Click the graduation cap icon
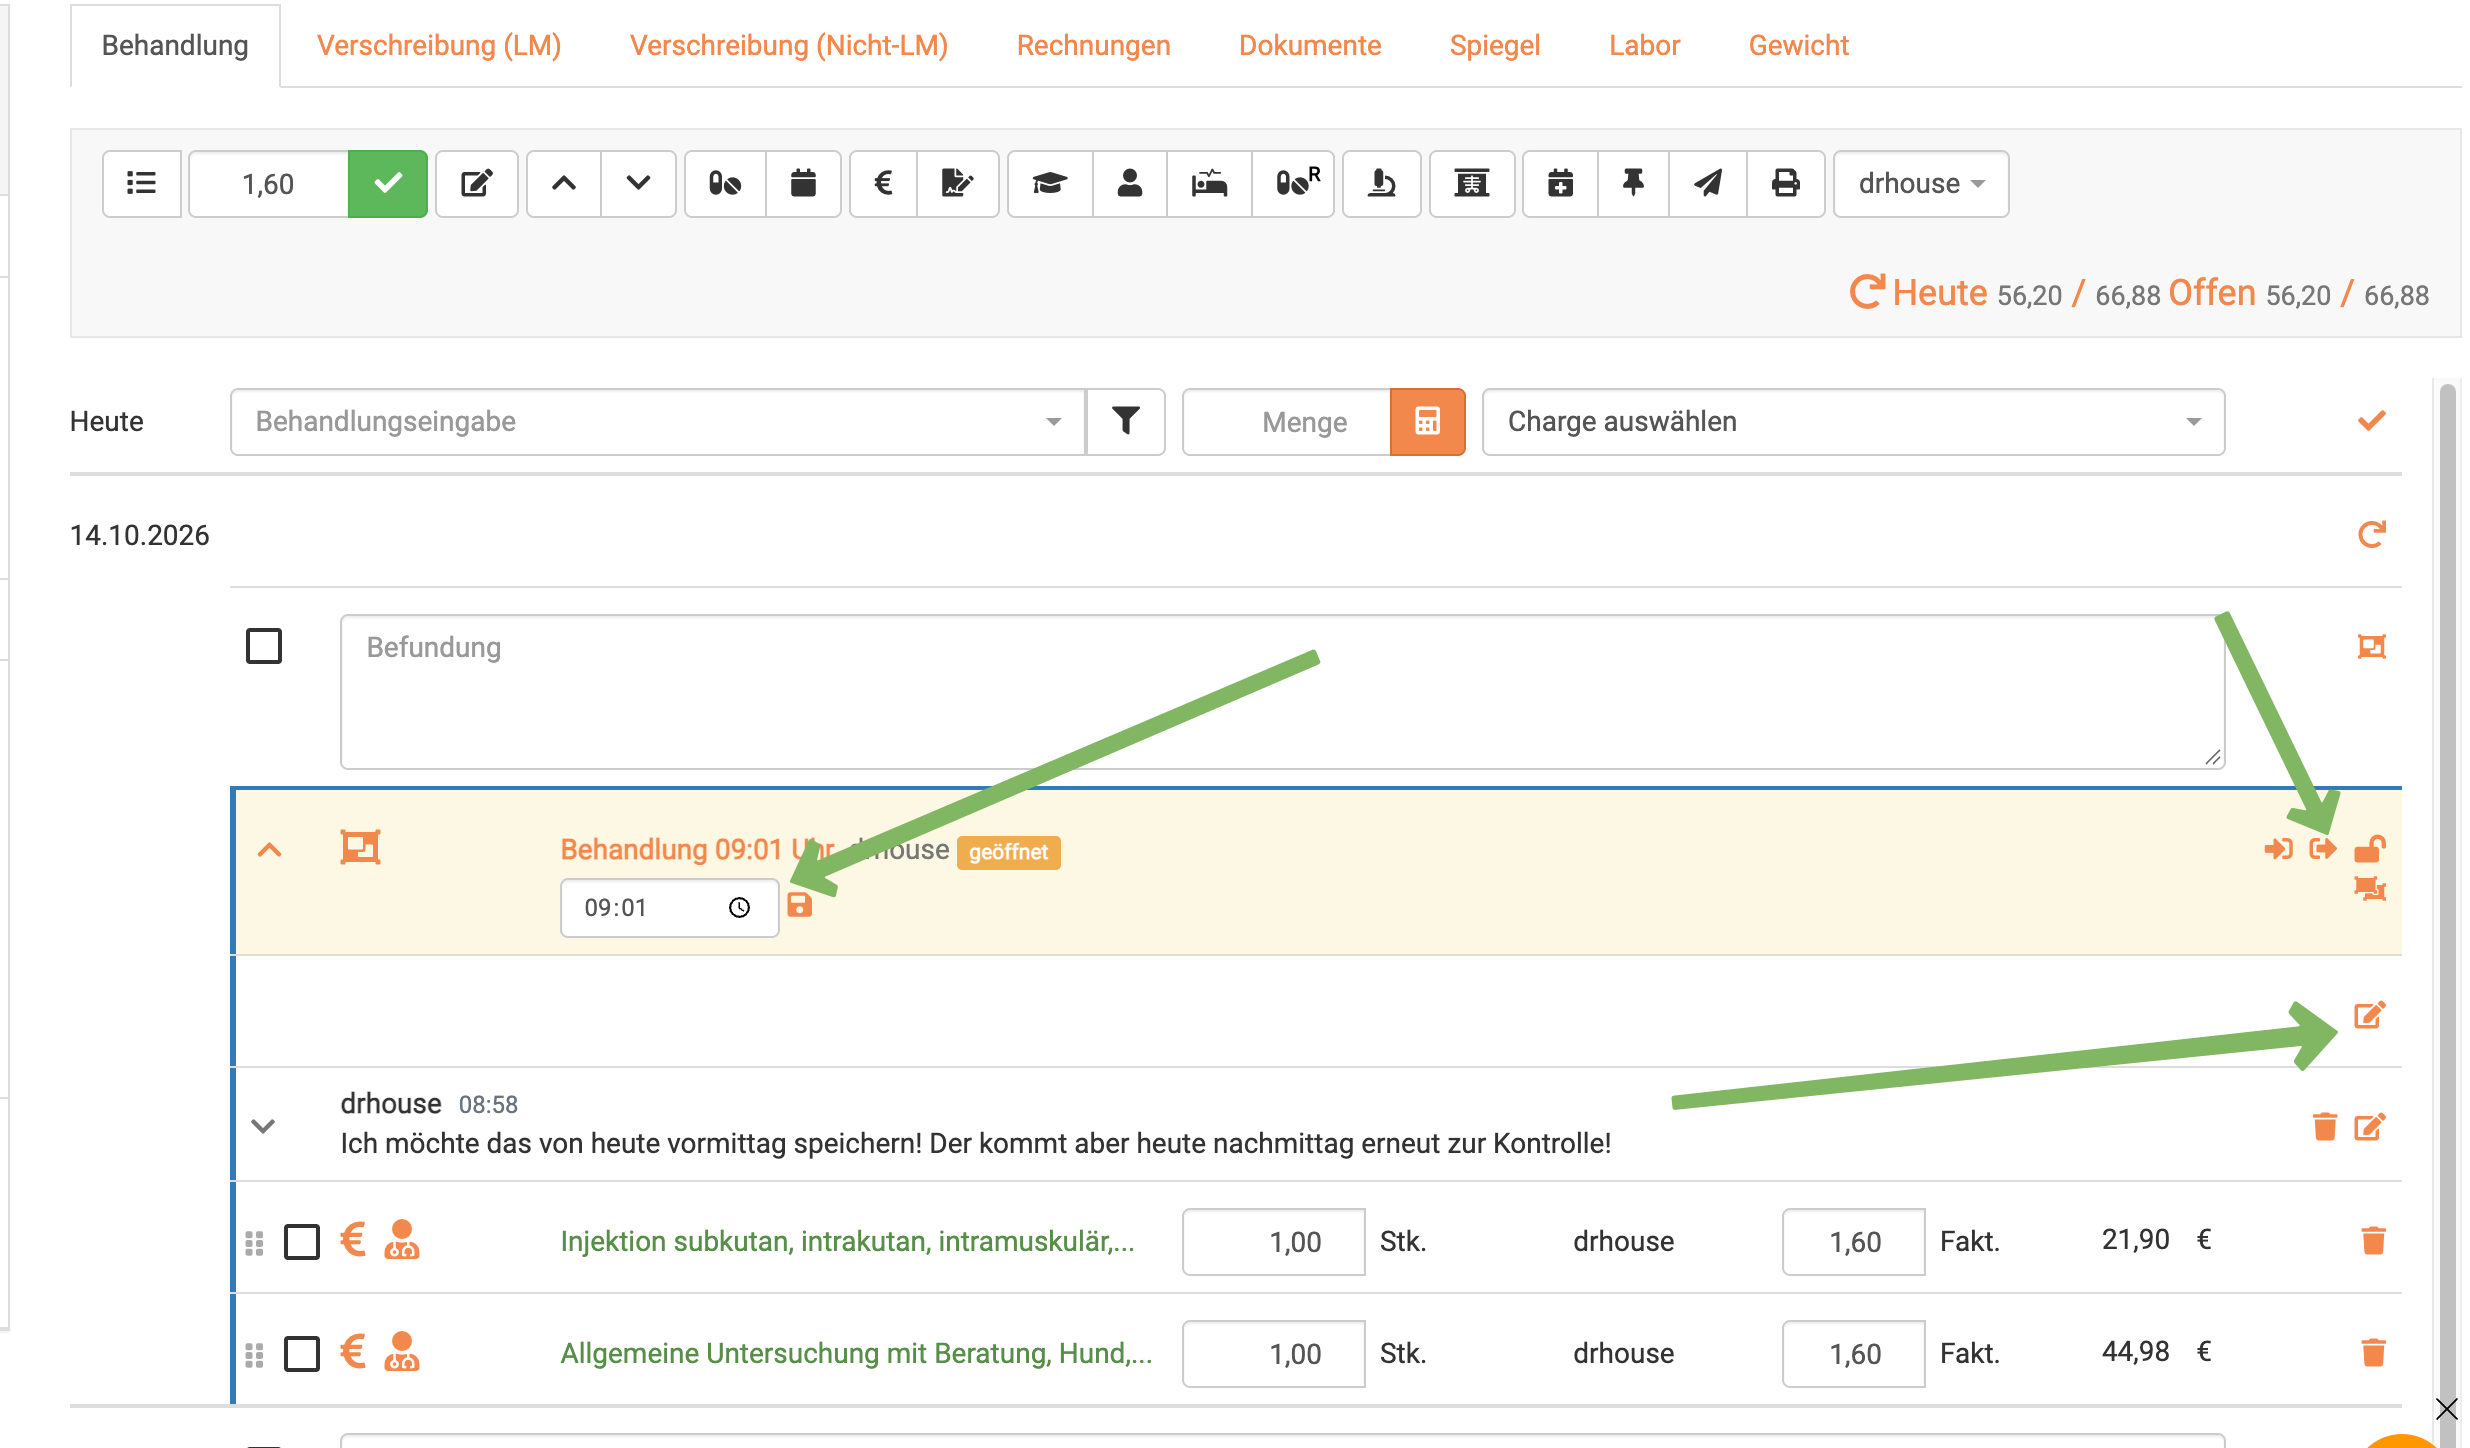Viewport: 2470px width, 1448px height. pyautogui.click(x=1050, y=183)
